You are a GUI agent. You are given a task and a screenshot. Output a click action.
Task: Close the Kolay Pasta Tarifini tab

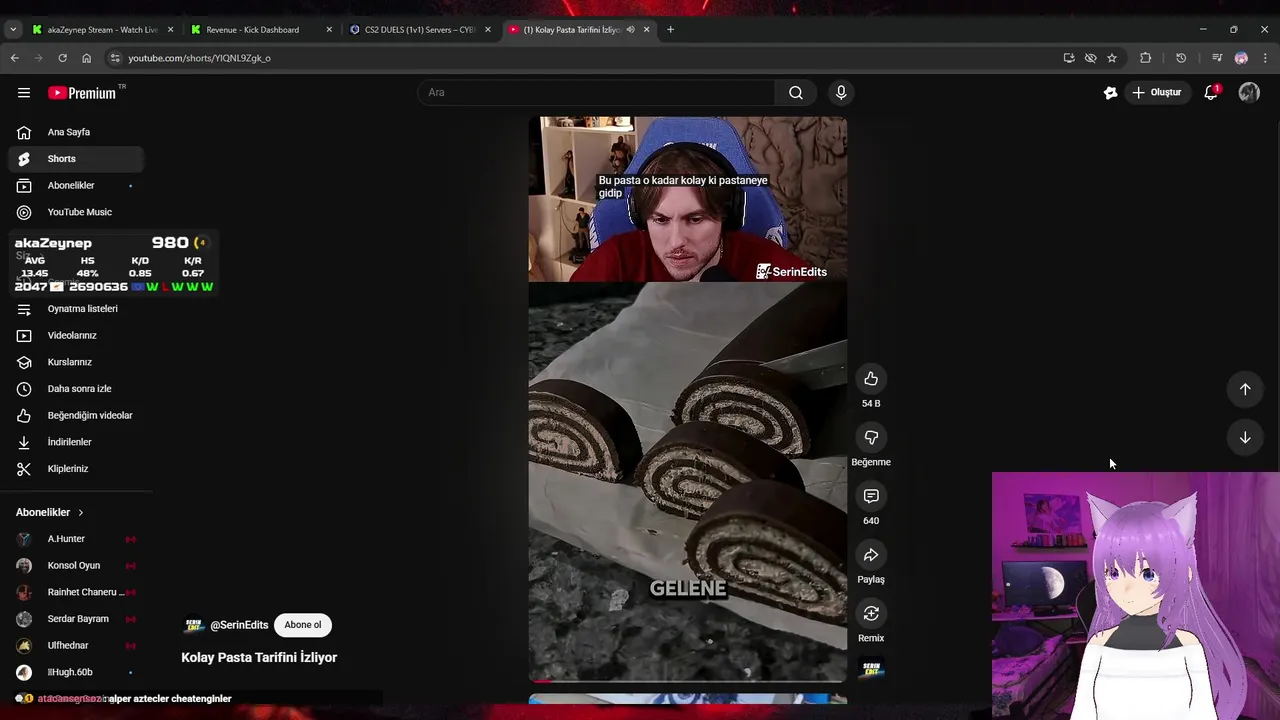point(647,30)
